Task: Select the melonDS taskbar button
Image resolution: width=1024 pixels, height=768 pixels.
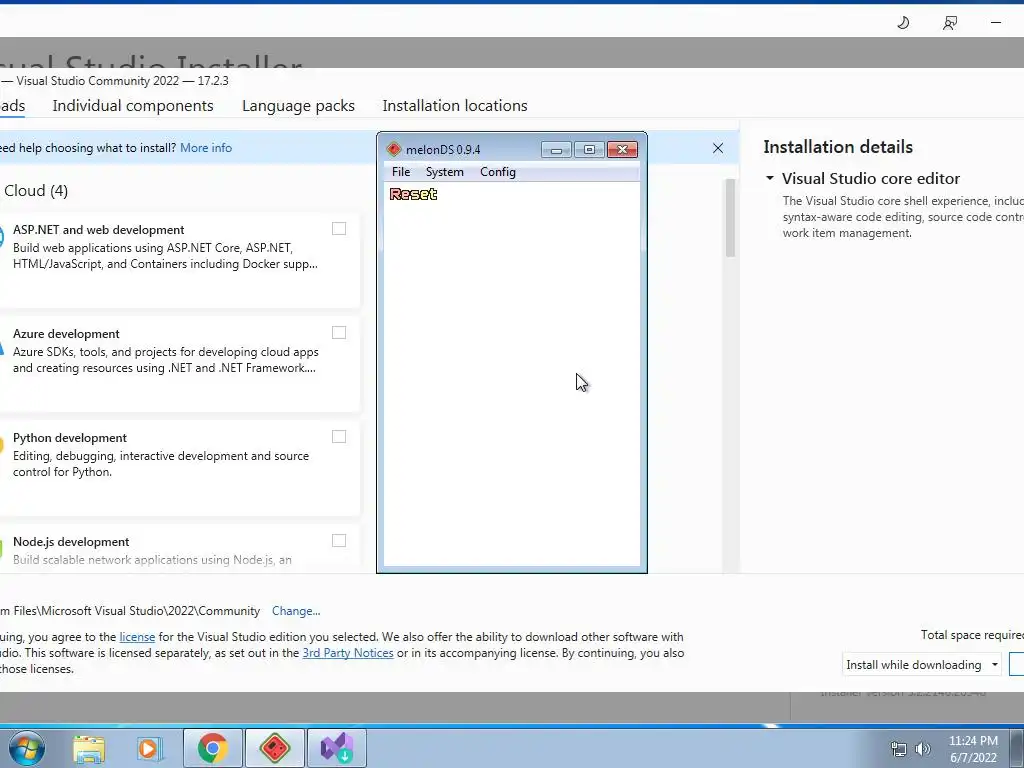Action: coord(274,748)
